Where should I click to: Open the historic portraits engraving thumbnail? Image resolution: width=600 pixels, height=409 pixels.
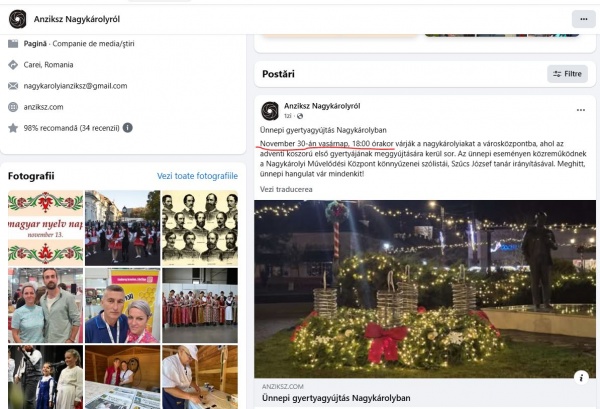[x=200, y=228]
